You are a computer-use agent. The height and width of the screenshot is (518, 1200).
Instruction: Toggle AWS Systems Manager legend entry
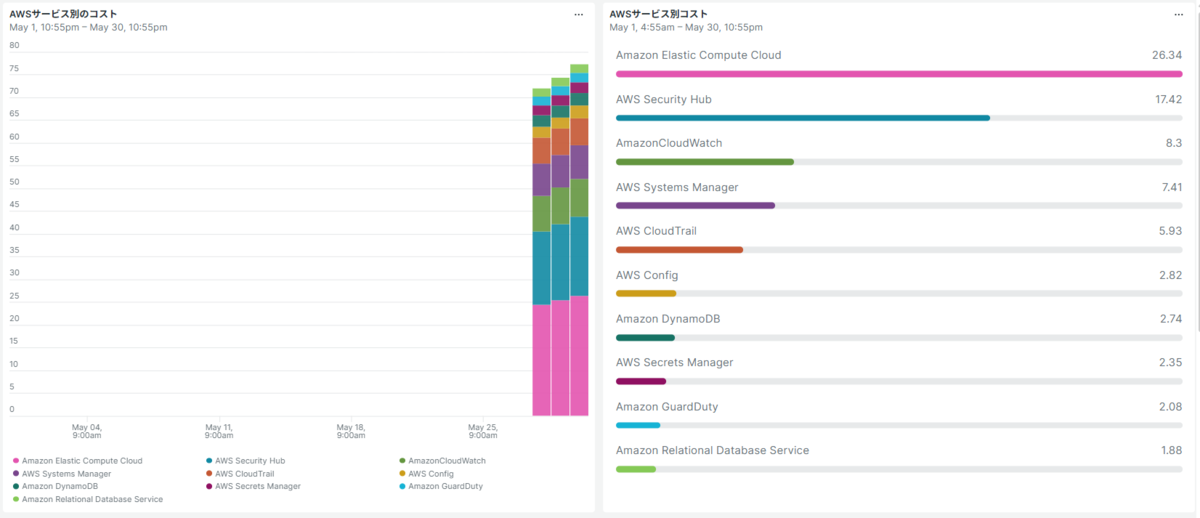tap(61, 474)
